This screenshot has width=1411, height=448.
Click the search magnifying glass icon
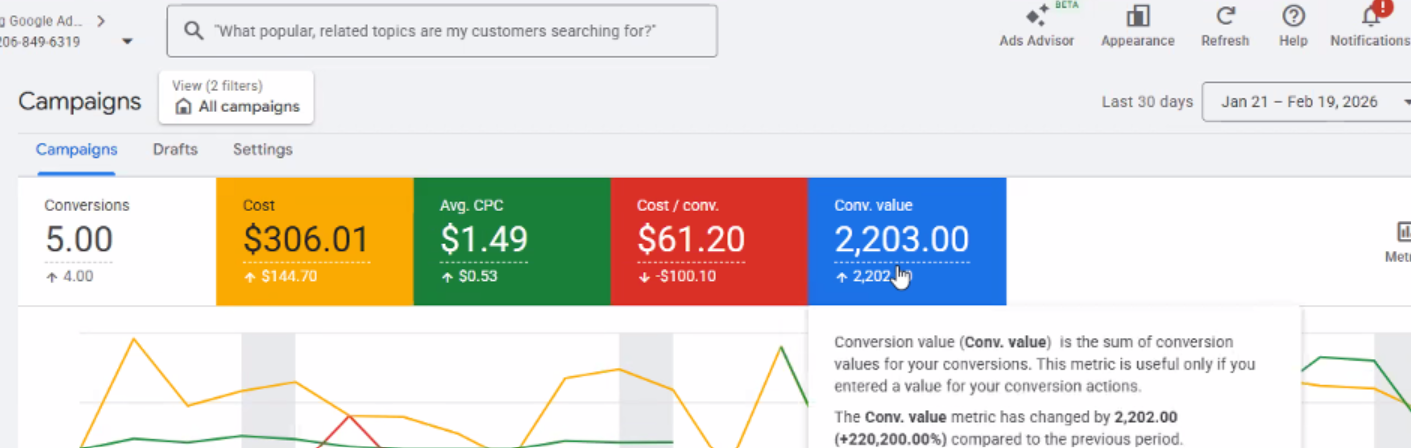click(194, 31)
